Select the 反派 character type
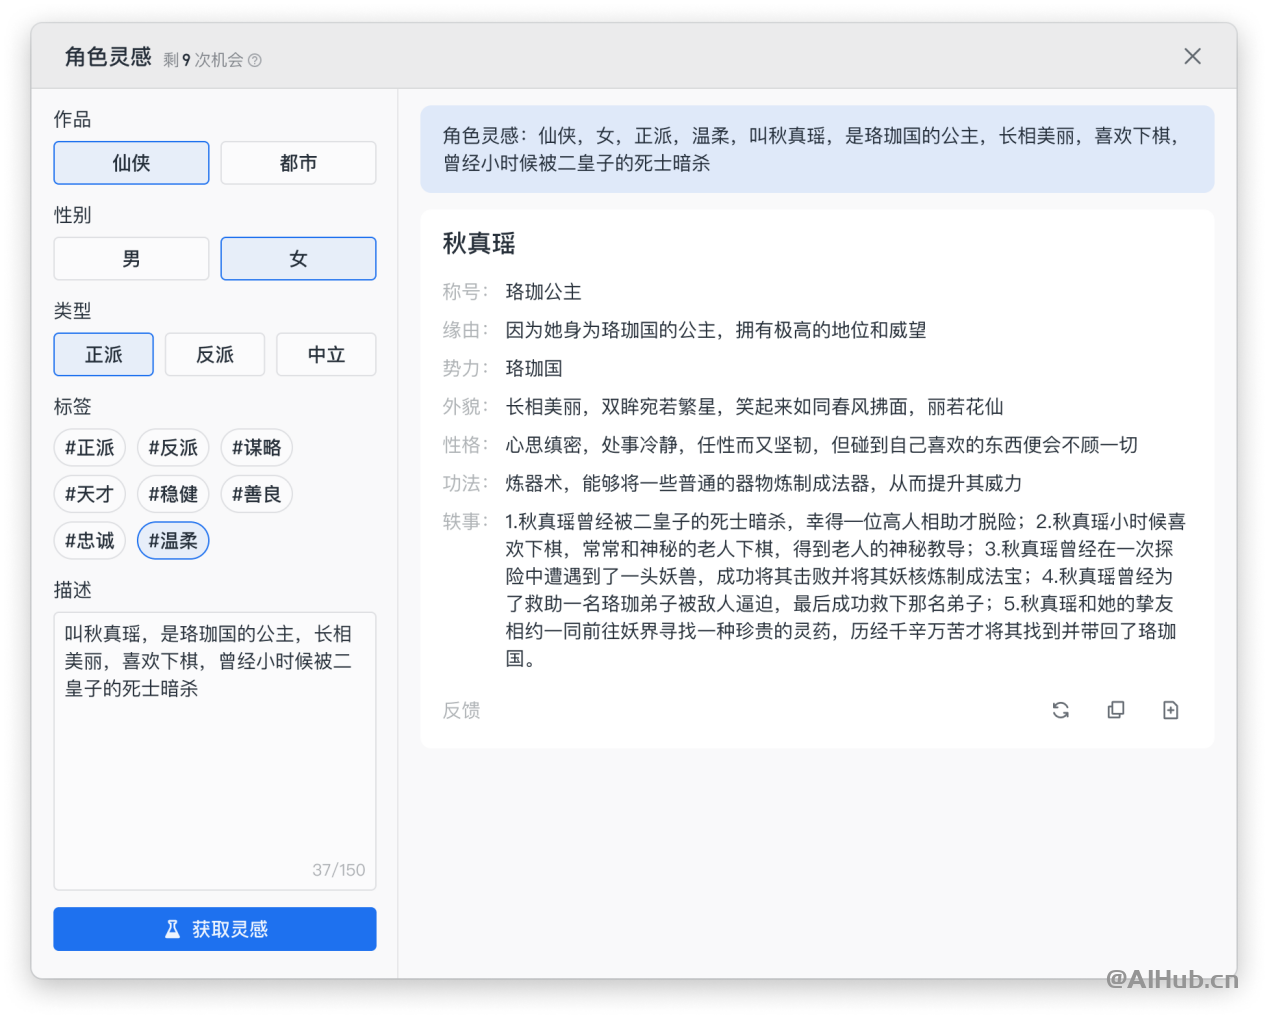 click(x=214, y=354)
